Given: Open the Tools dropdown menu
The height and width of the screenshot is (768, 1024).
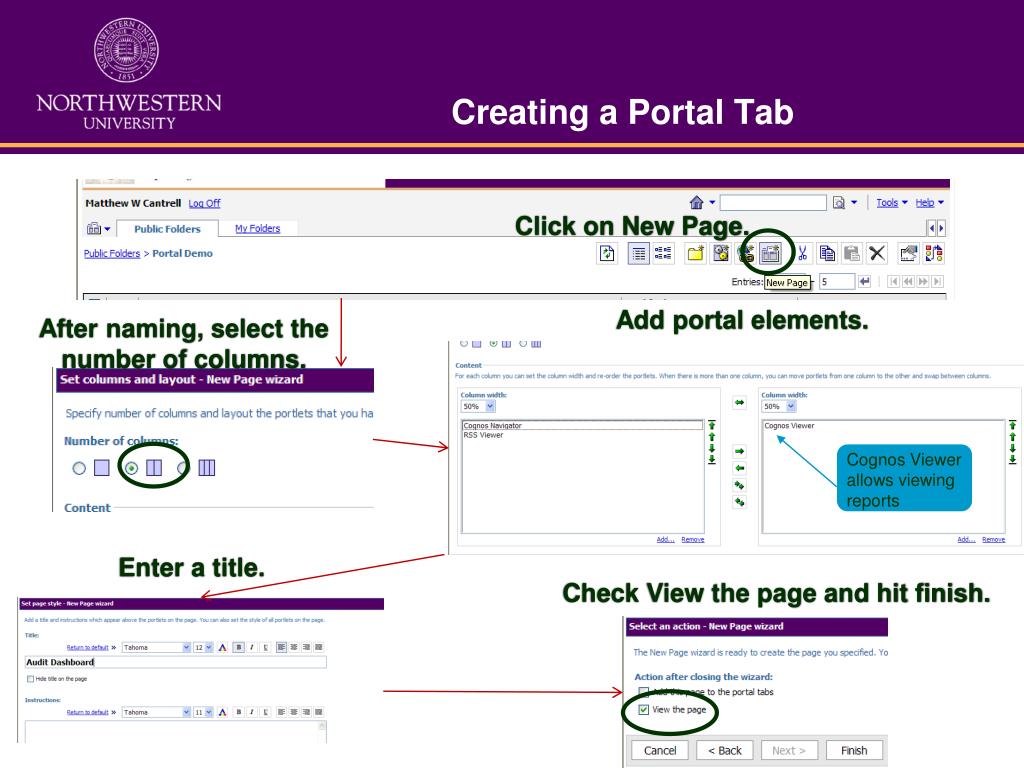Looking at the screenshot, I should click(891, 202).
